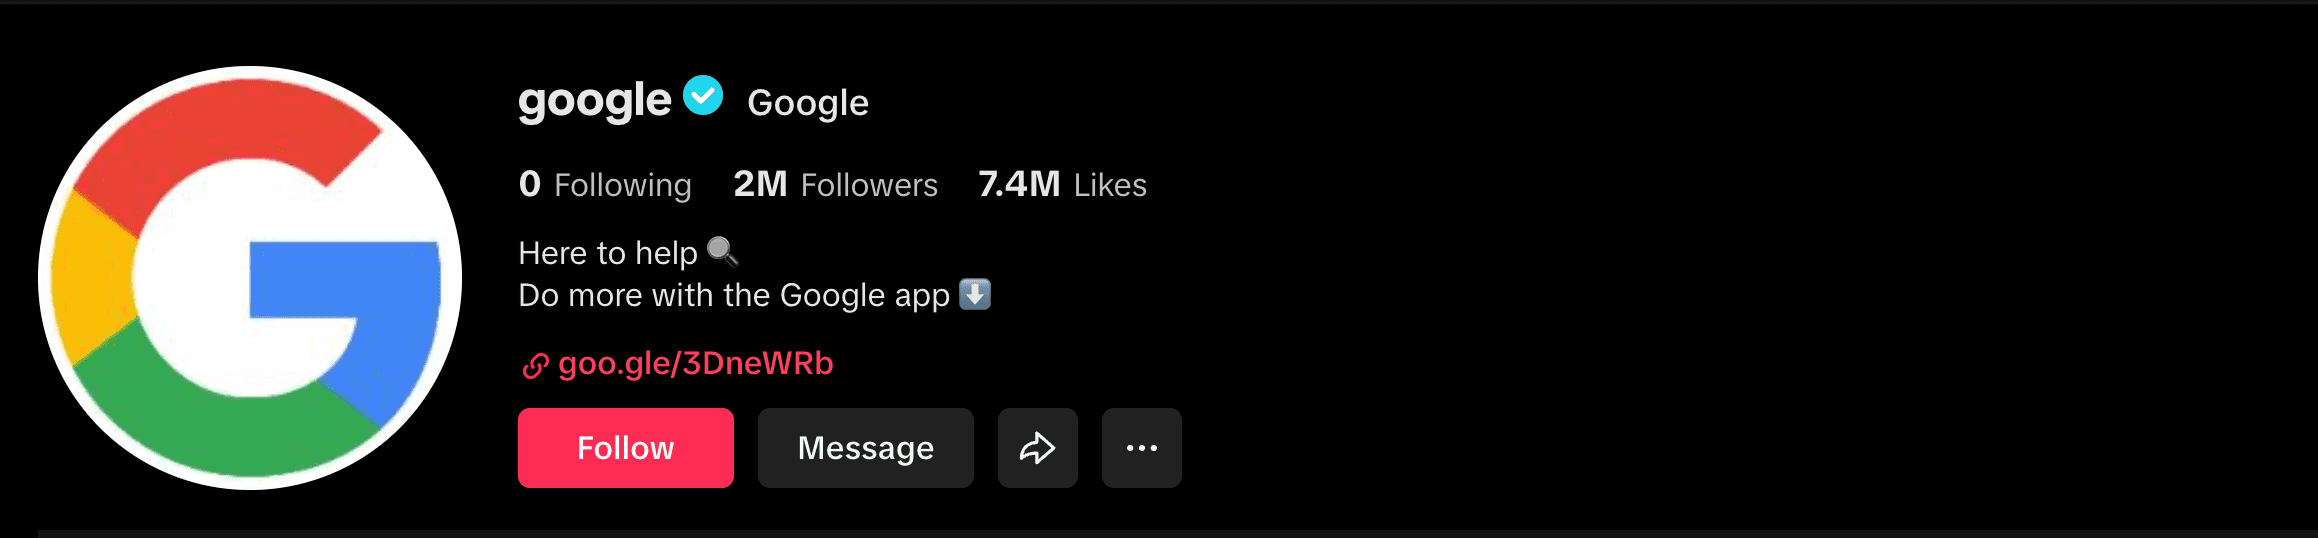Screen dimensions: 2318x538
Task: Click the chain link icon
Action: 535,367
